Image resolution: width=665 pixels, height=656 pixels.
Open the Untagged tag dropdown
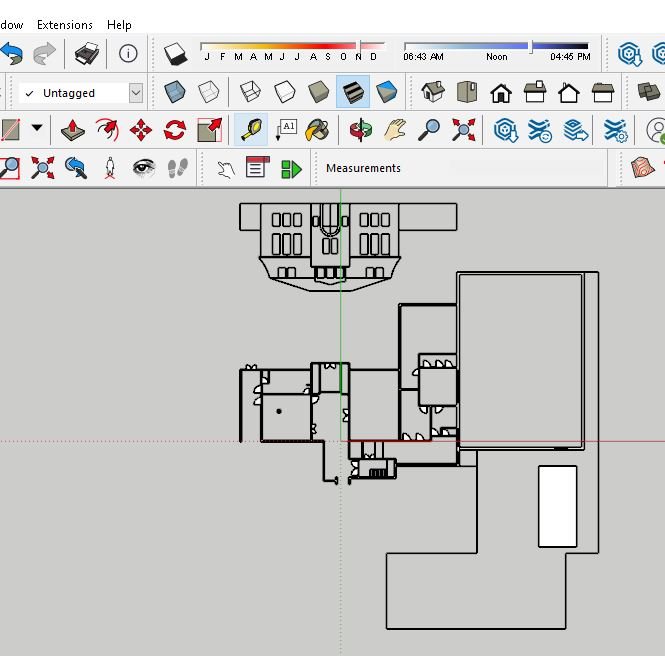(x=136, y=93)
